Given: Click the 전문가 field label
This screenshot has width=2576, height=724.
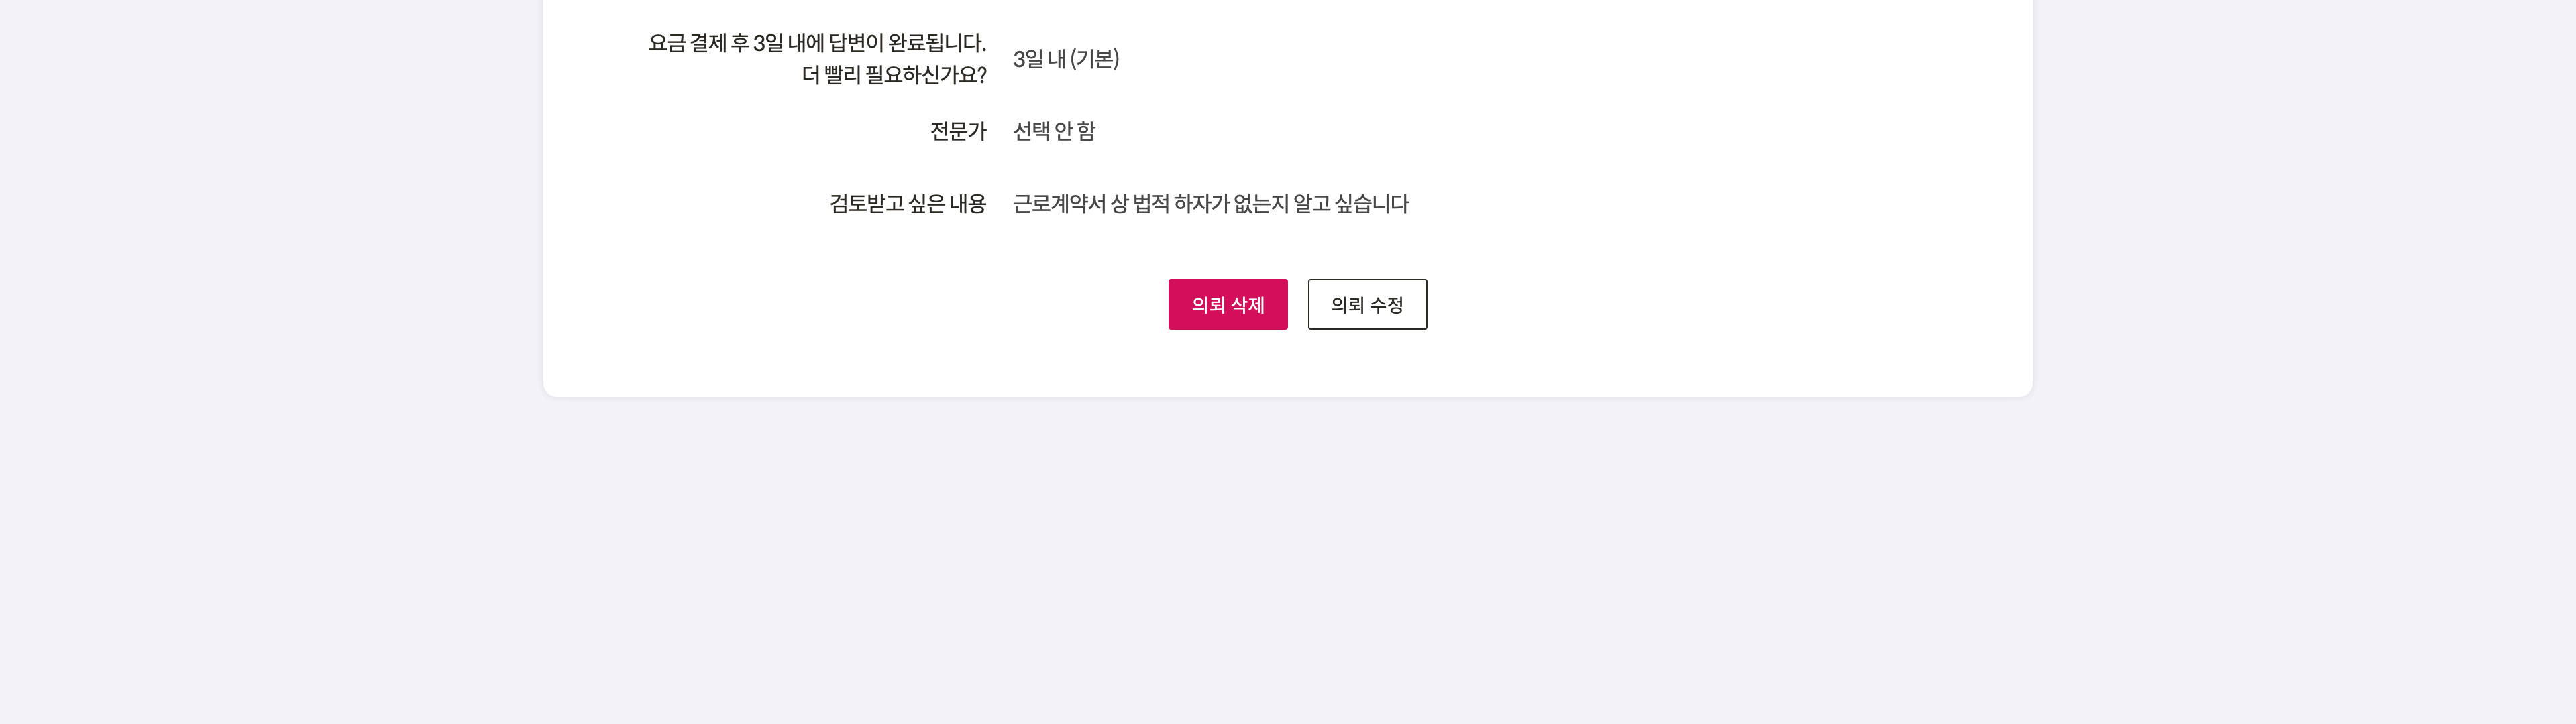Looking at the screenshot, I should tap(957, 131).
